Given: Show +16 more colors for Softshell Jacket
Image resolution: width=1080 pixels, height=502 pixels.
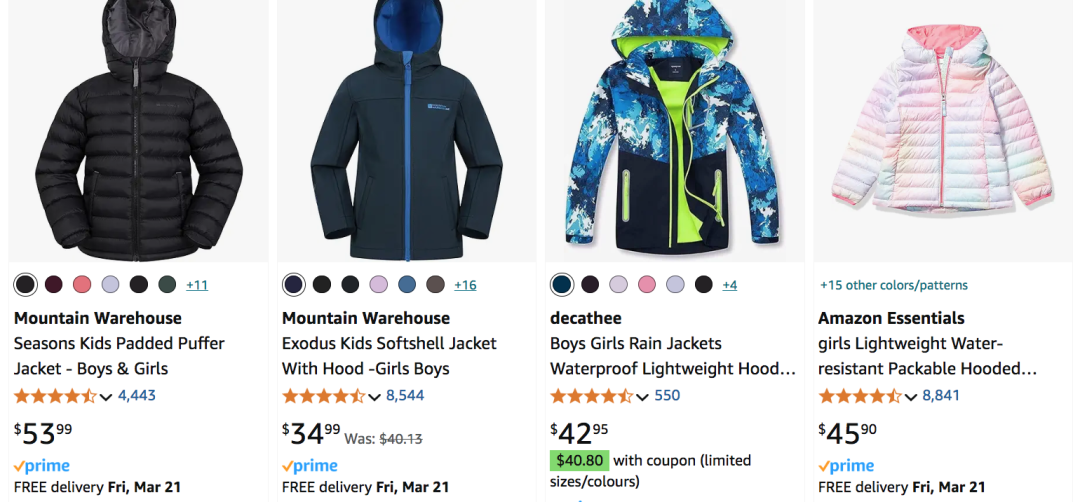Looking at the screenshot, I should pos(465,284).
